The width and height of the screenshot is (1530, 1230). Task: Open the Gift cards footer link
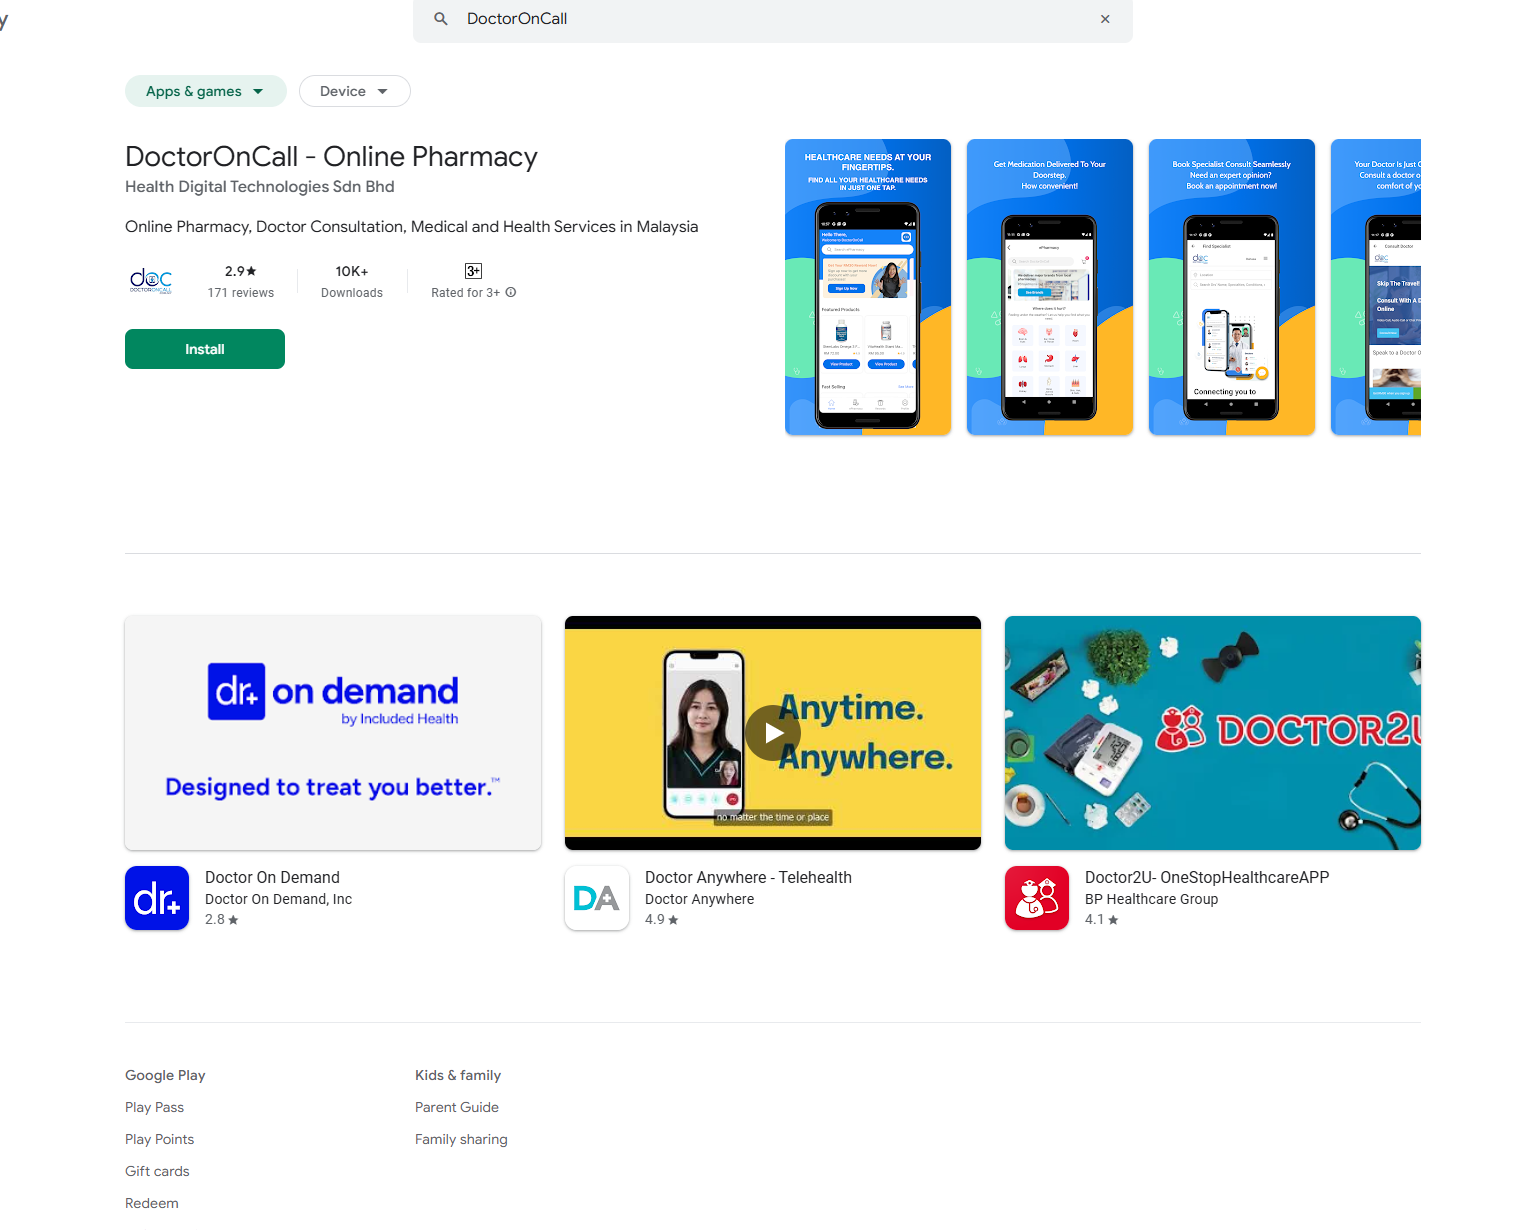click(157, 1171)
